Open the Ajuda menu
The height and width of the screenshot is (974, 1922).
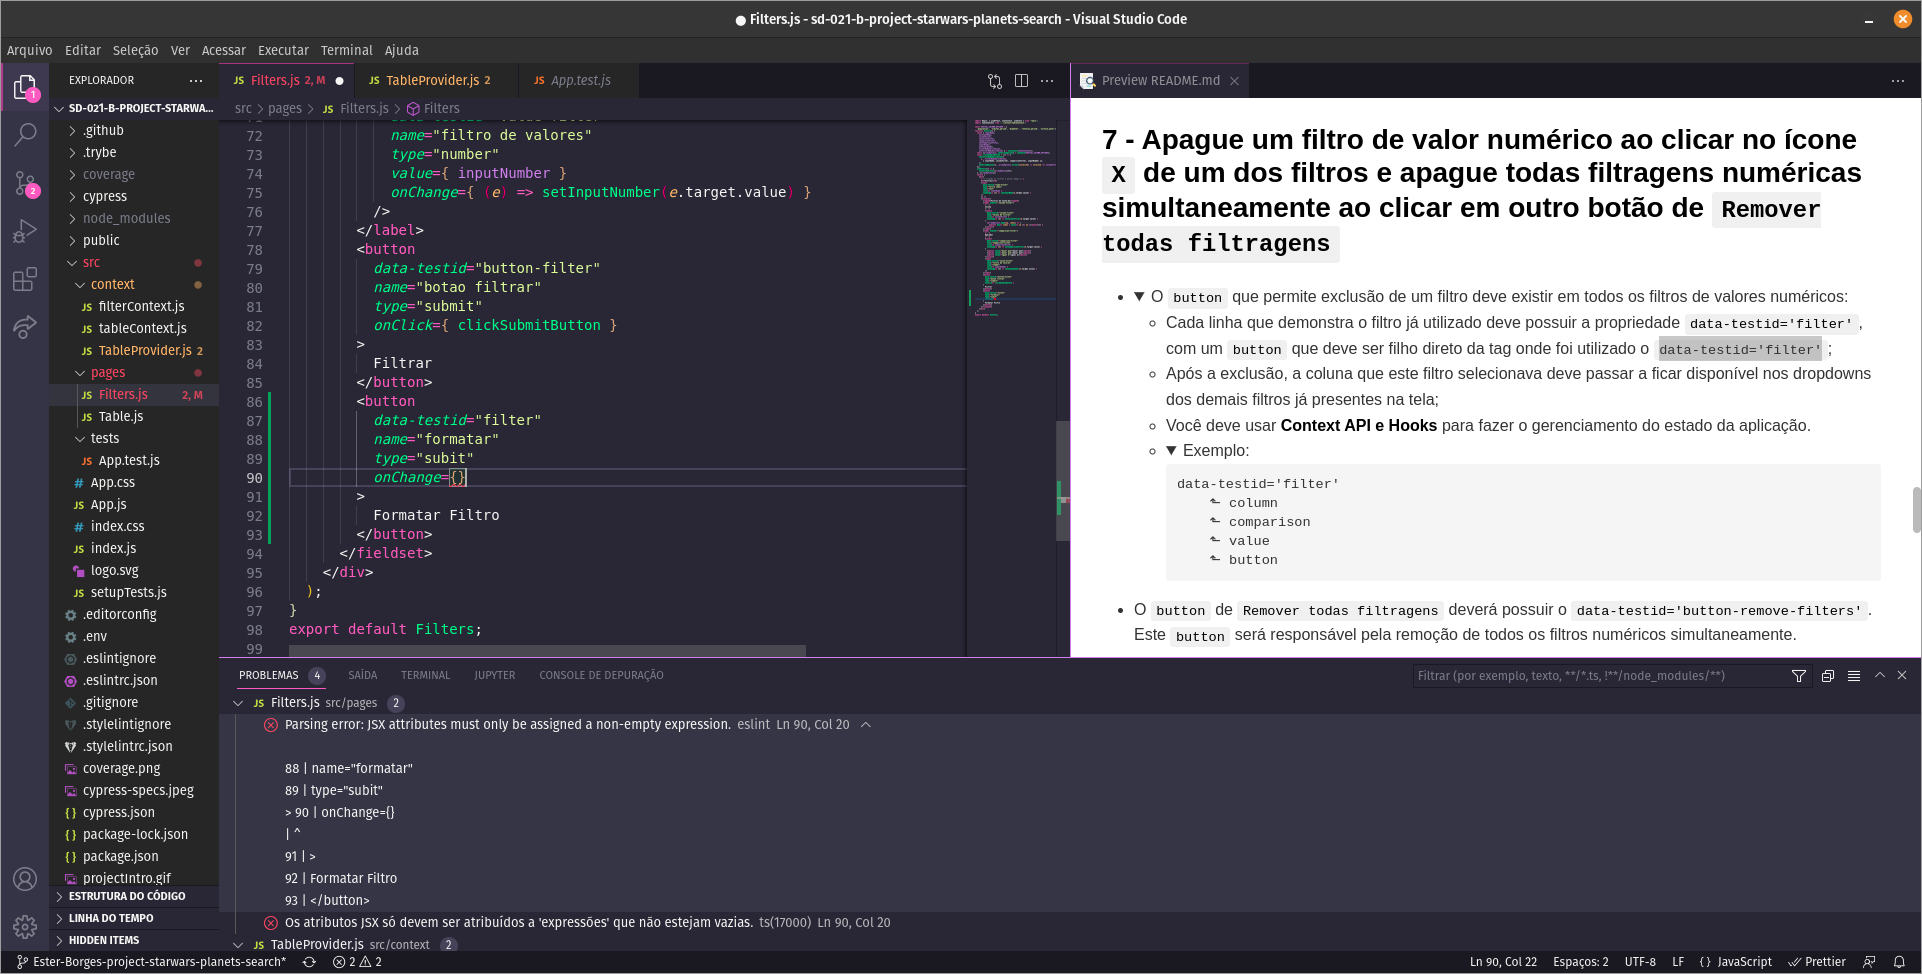(402, 50)
